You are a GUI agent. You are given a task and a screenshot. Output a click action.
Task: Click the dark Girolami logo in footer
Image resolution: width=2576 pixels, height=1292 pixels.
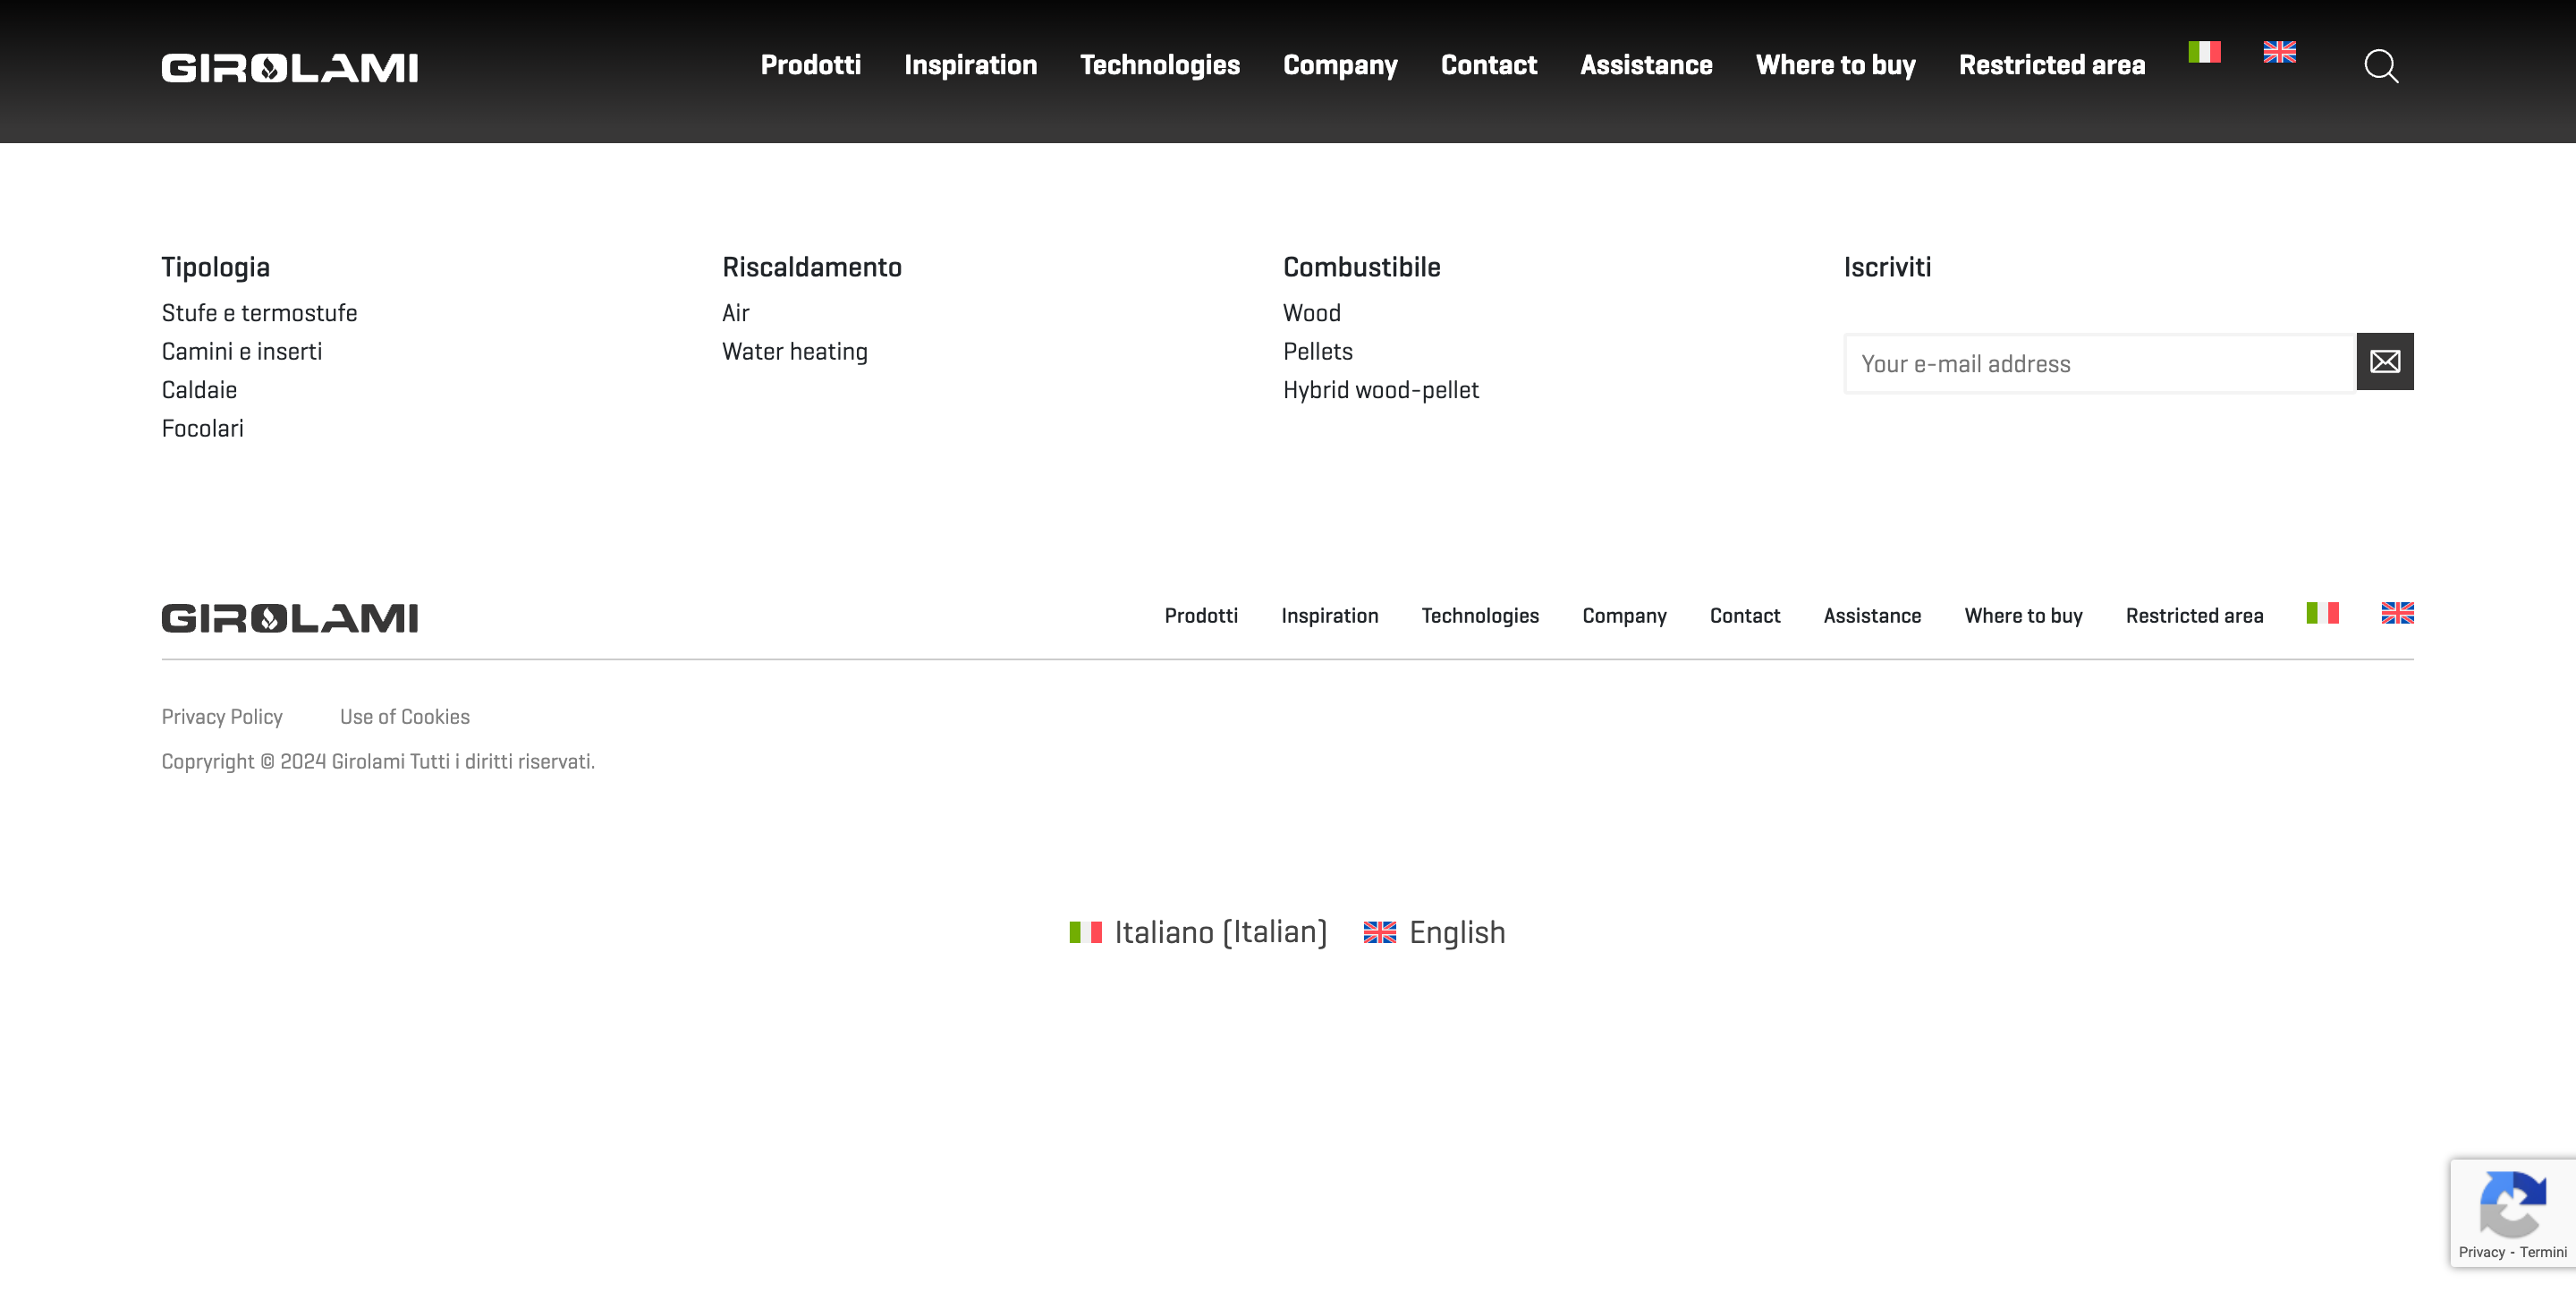pos(290,618)
